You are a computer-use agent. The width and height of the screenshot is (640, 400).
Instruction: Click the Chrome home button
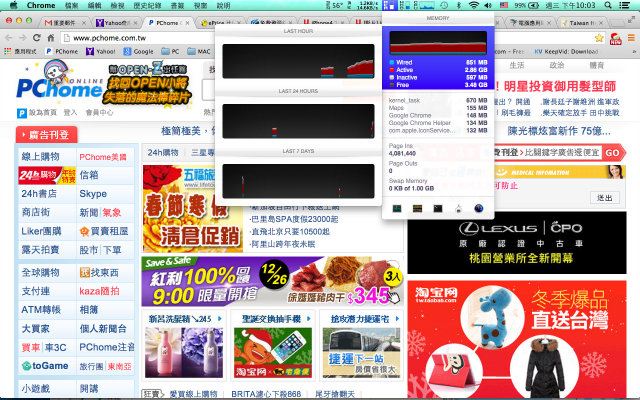click(51, 38)
